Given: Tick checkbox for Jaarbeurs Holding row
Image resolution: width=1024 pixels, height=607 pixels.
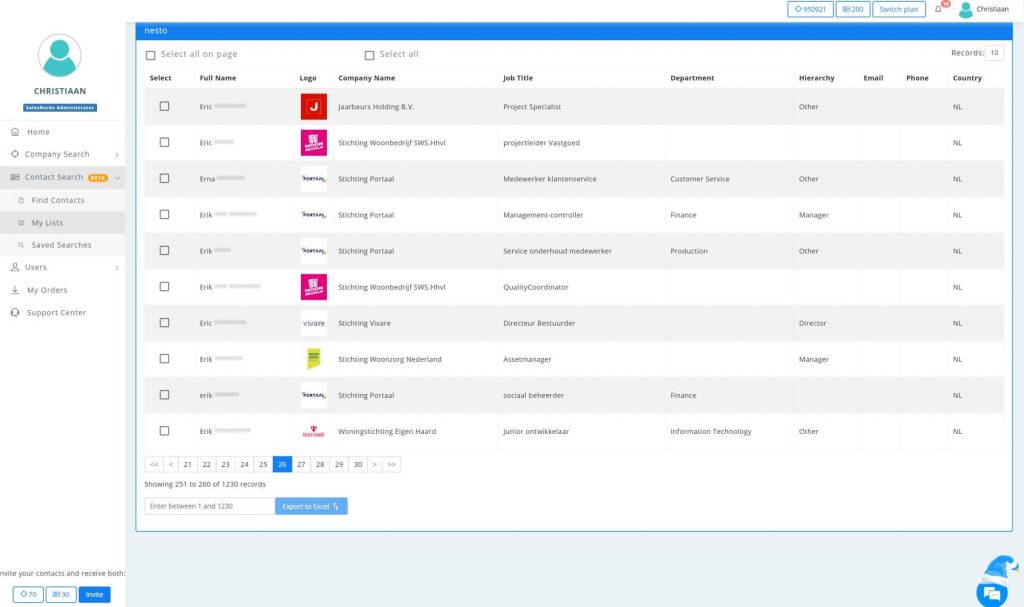Looking at the screenshot, I should coord(165,107).
